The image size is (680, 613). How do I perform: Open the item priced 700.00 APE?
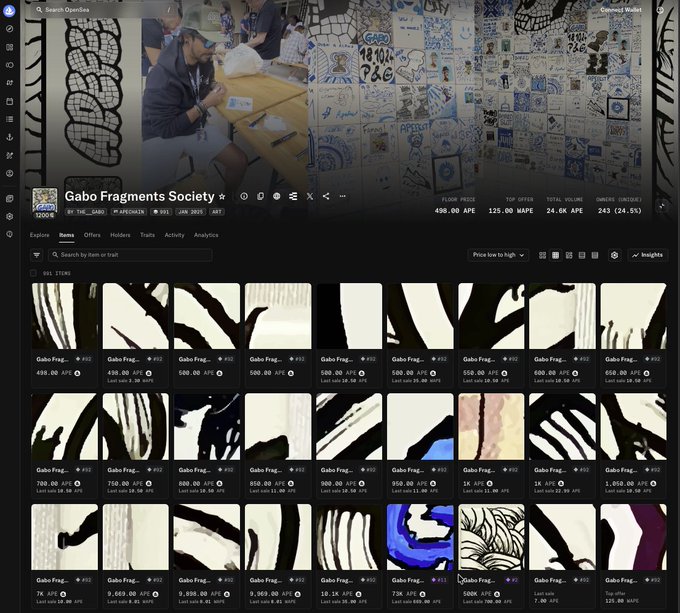click(65, 444)
